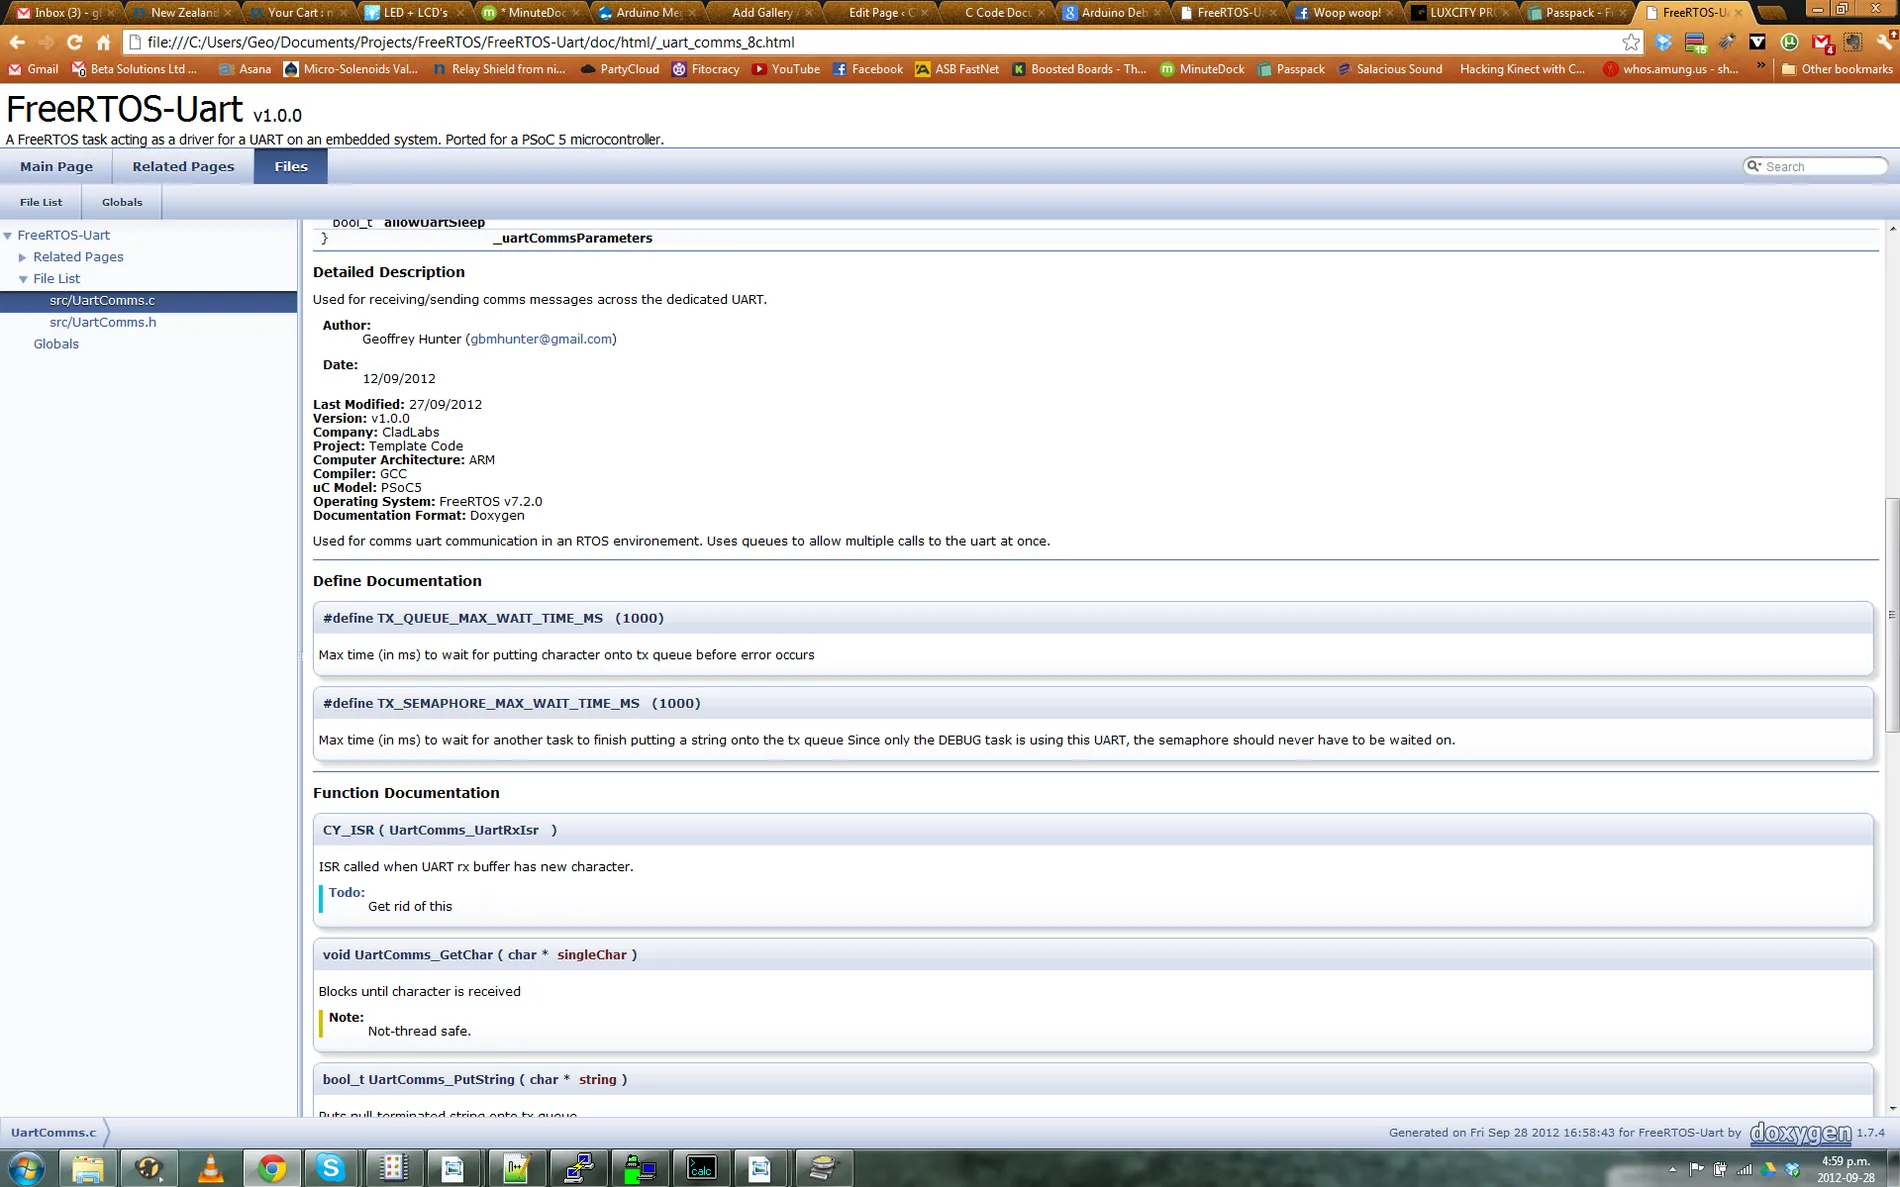Collapse the File List tree node

click(x=23, y=279)
